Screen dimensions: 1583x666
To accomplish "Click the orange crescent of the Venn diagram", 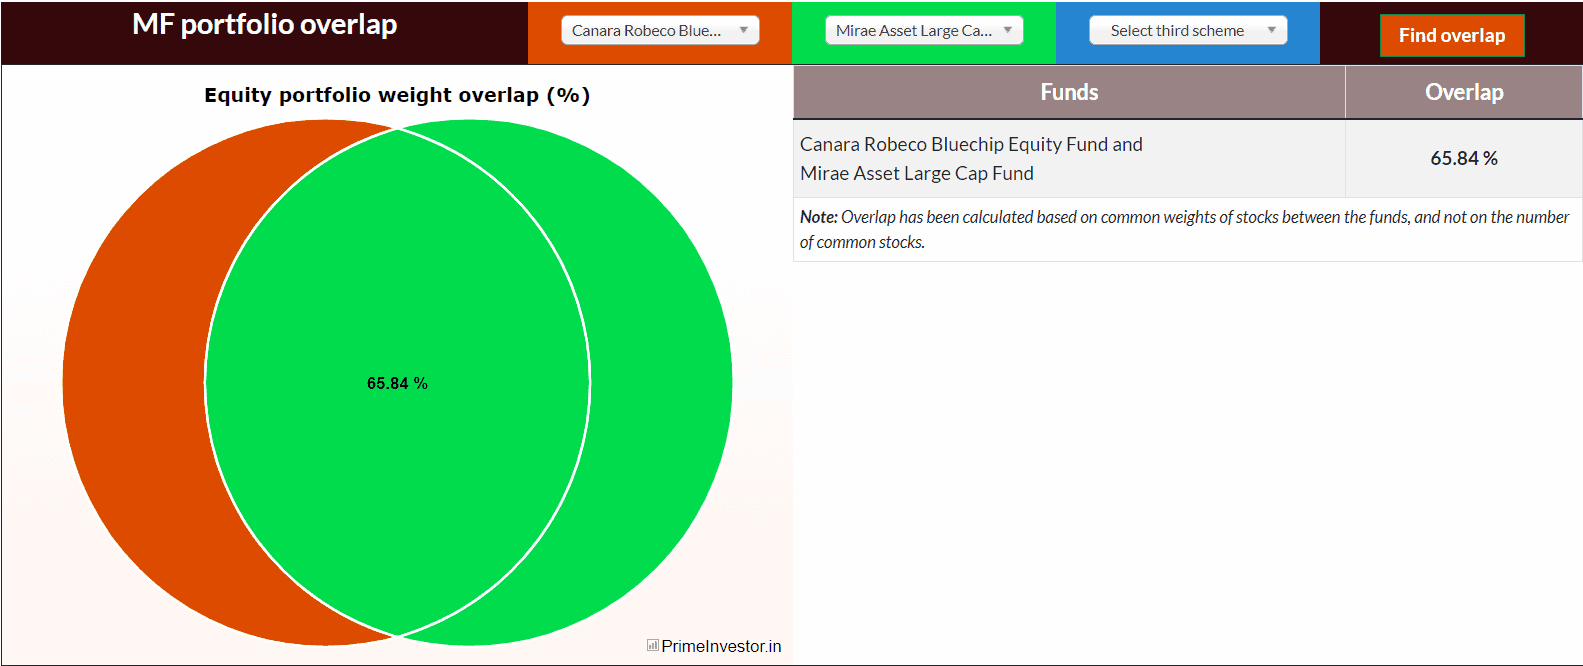I will click(135, 383).
